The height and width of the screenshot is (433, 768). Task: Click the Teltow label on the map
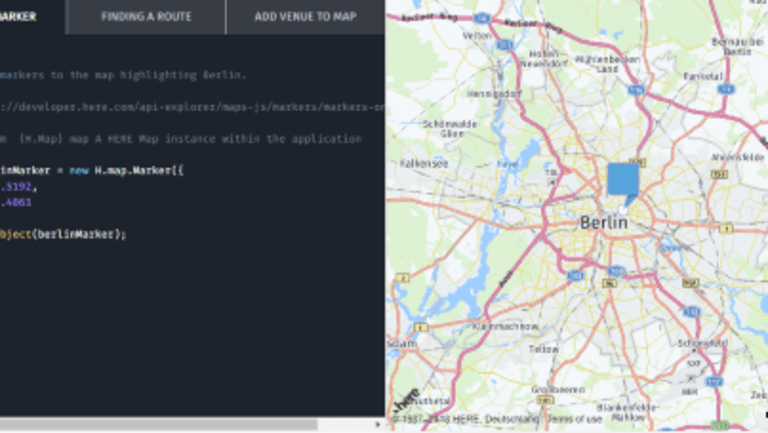(543, 349)
